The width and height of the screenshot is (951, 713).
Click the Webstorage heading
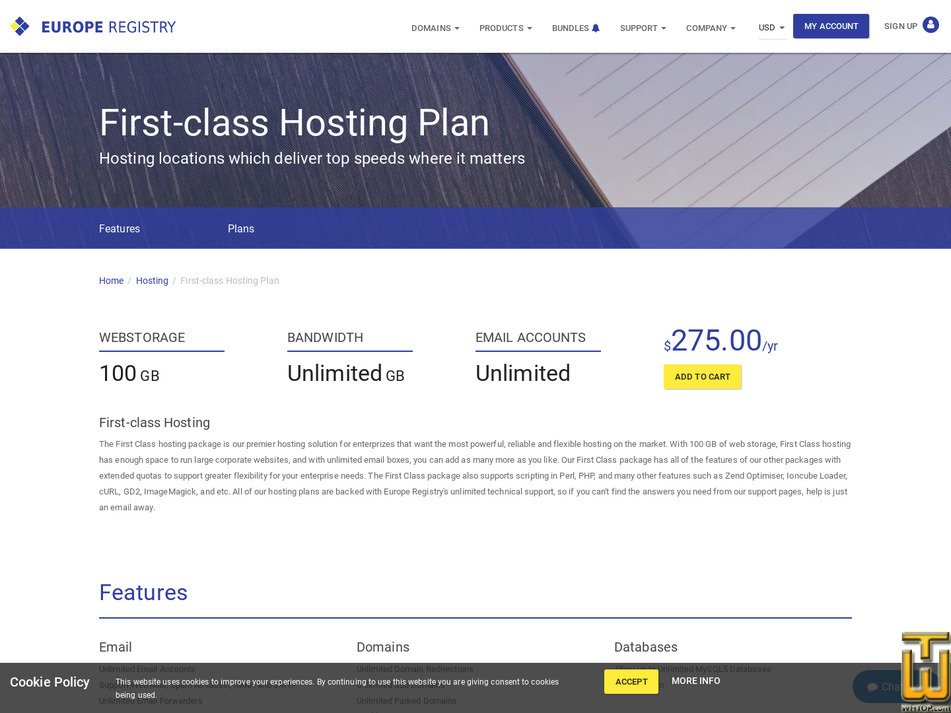coord(142,338)
